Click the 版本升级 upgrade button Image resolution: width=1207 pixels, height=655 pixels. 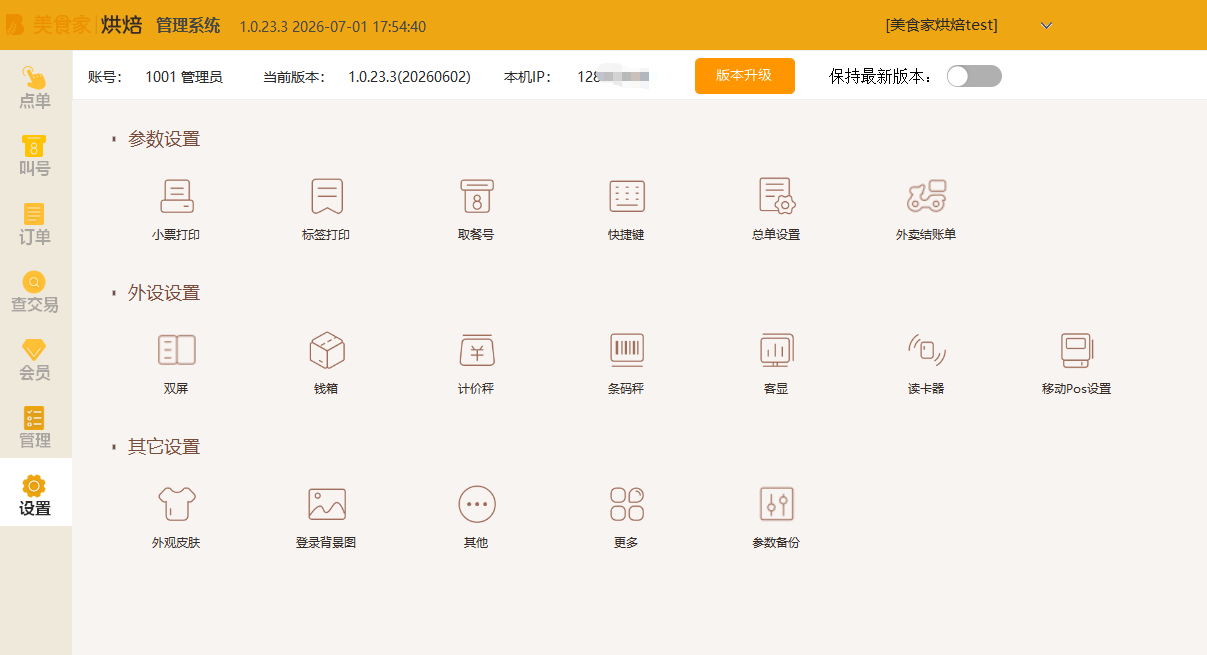click(745, 75)
